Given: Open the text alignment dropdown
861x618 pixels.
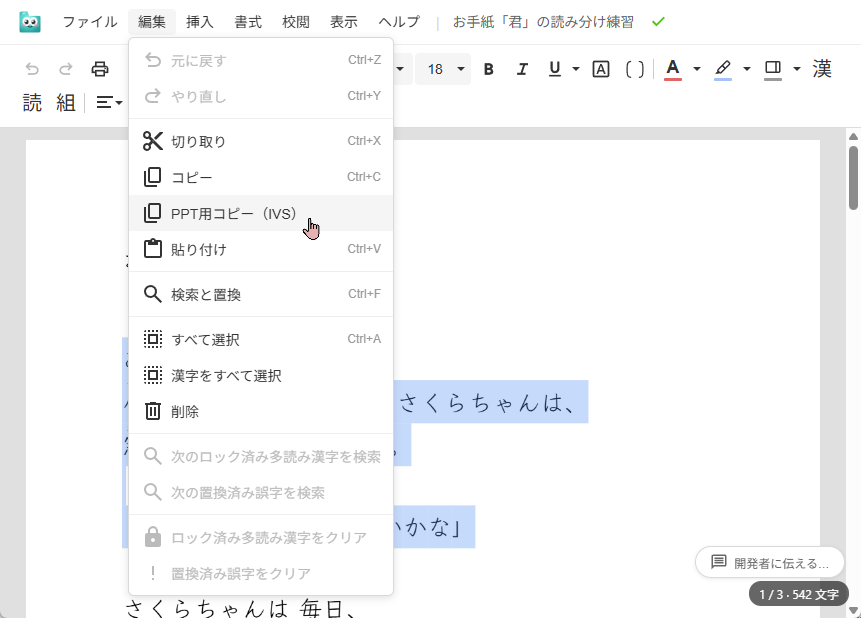Looking at the screenshot, I should [x=108, y=102].
